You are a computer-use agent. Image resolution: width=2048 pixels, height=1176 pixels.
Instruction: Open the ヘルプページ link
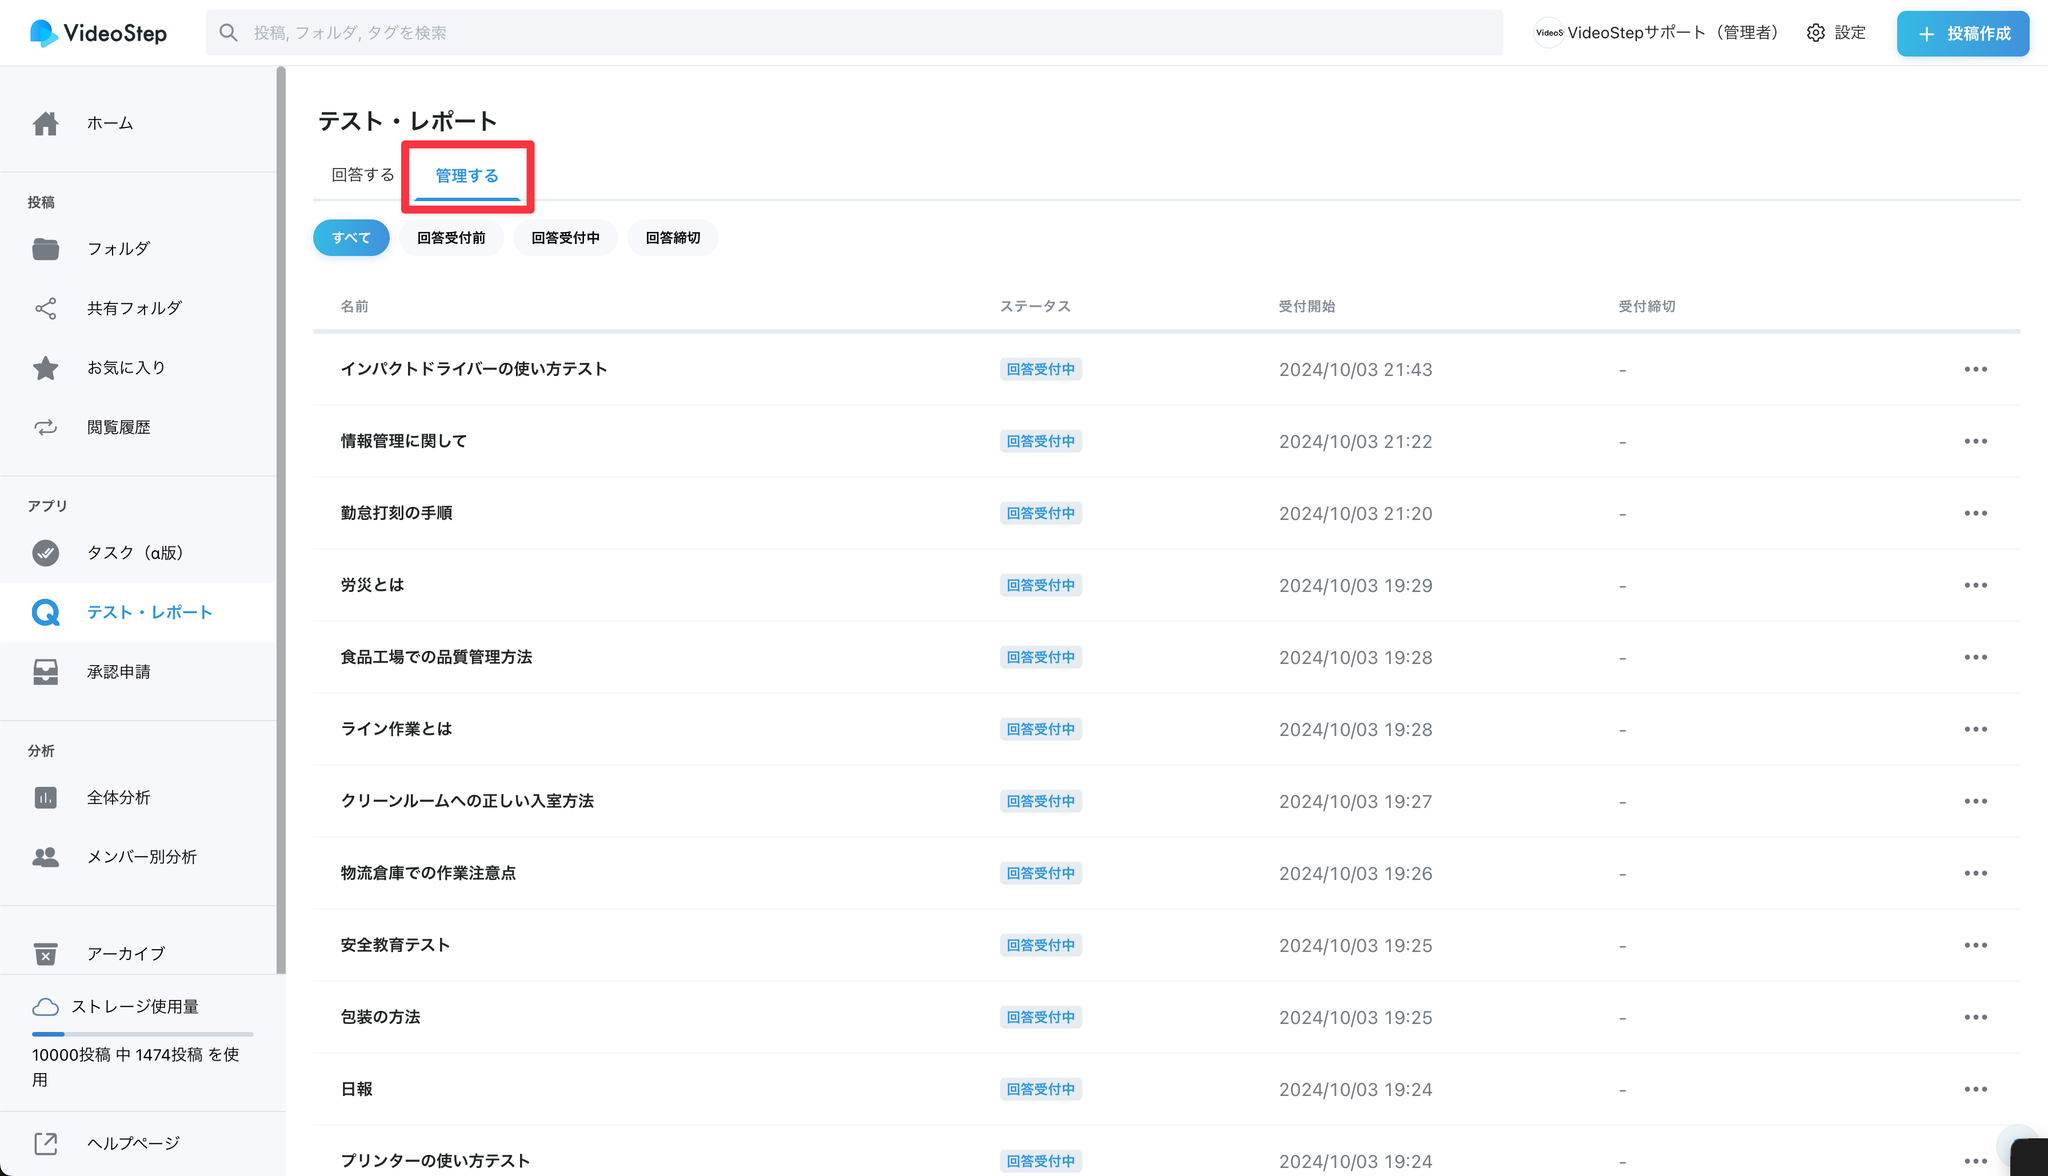(133, 1143)
